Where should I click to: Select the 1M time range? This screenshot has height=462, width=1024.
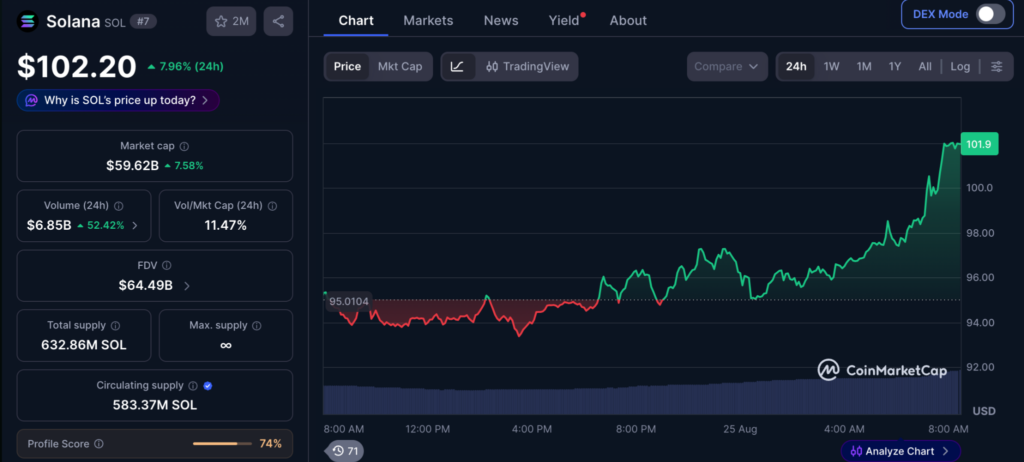pyautogui.click(x=864, y=67)
